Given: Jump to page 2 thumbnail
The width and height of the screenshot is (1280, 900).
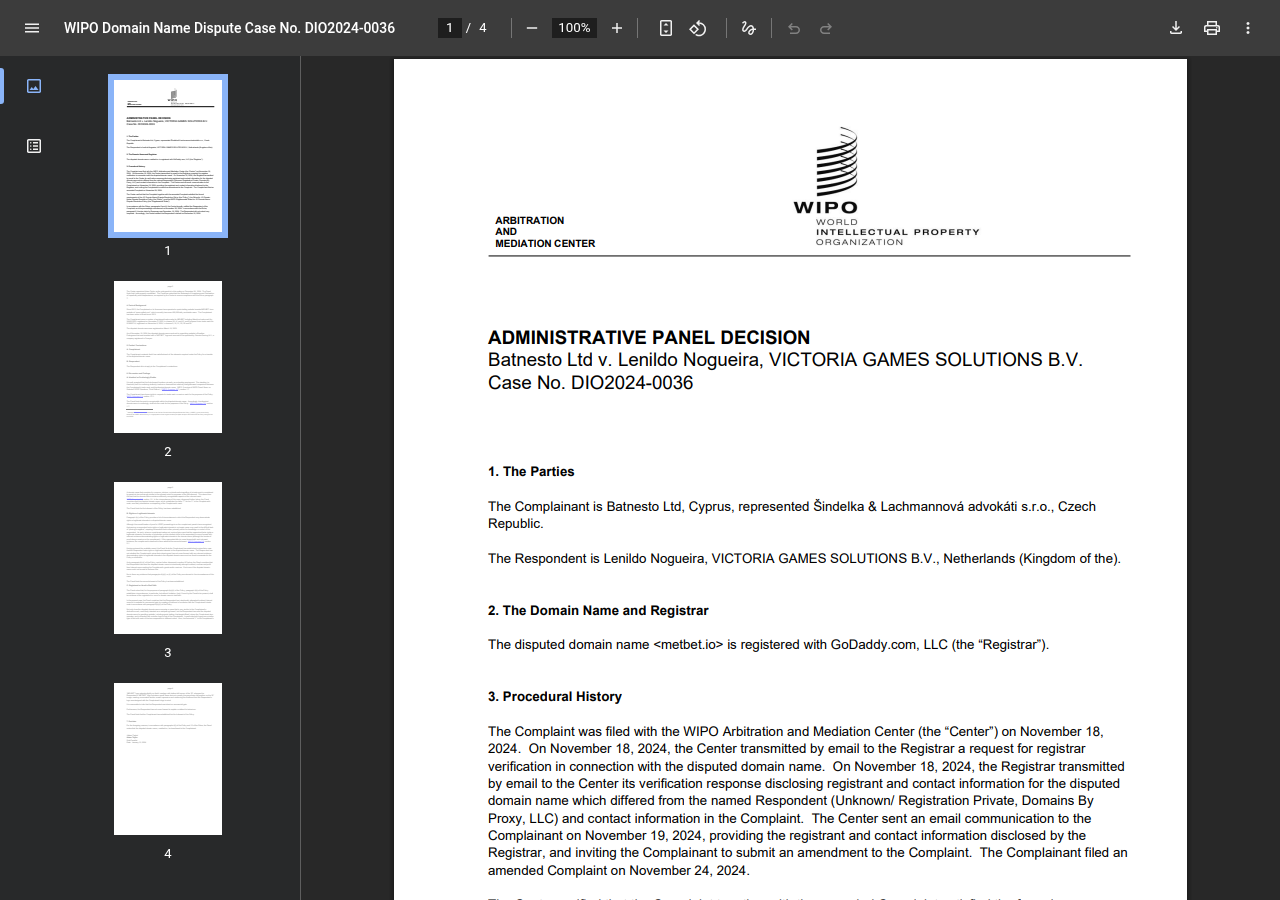Looking at the screenshot, I should tap(168, 357).
